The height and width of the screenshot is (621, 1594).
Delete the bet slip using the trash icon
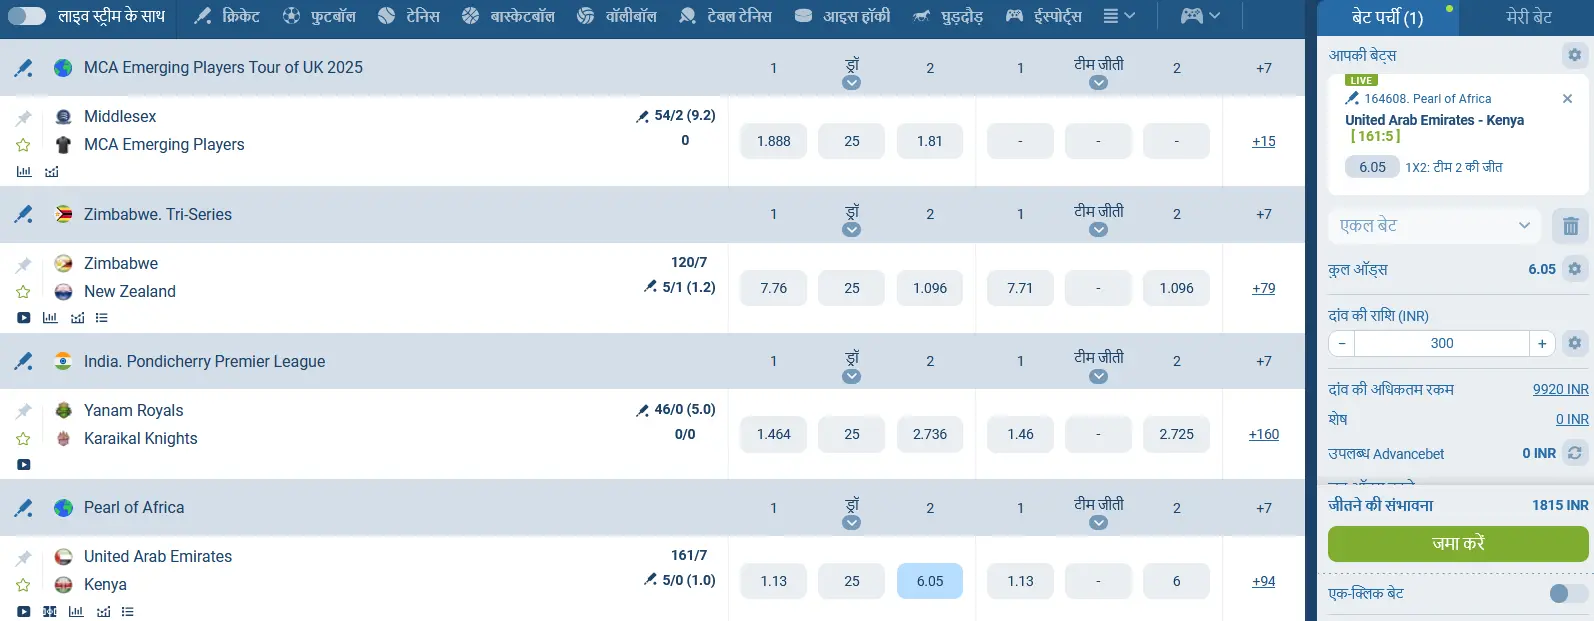[1569, 225]
